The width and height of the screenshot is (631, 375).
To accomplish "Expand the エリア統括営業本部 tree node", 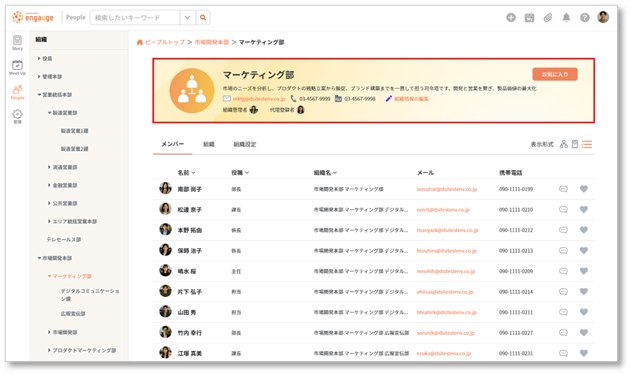I will (49, 221).
